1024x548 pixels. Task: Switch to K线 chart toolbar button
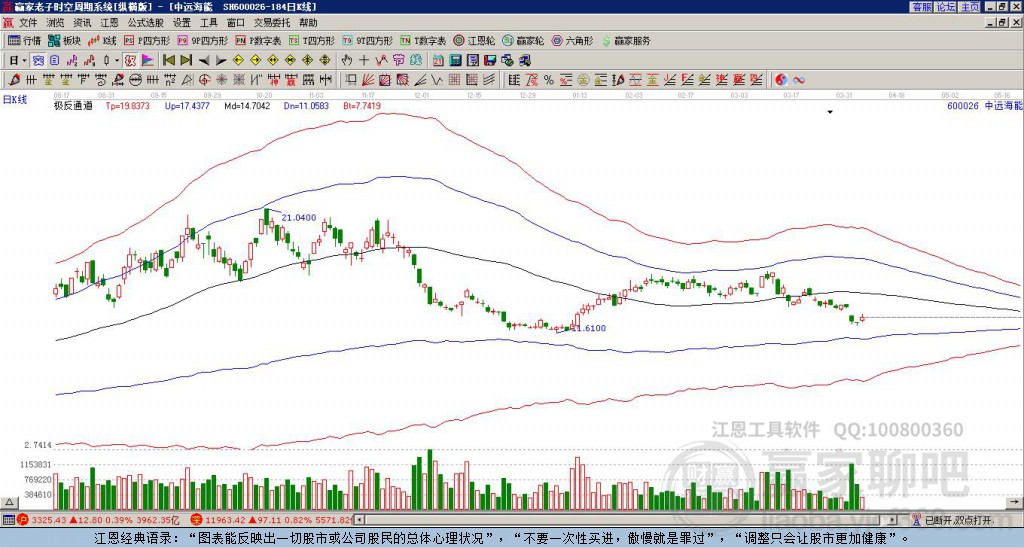click(102, 40)
